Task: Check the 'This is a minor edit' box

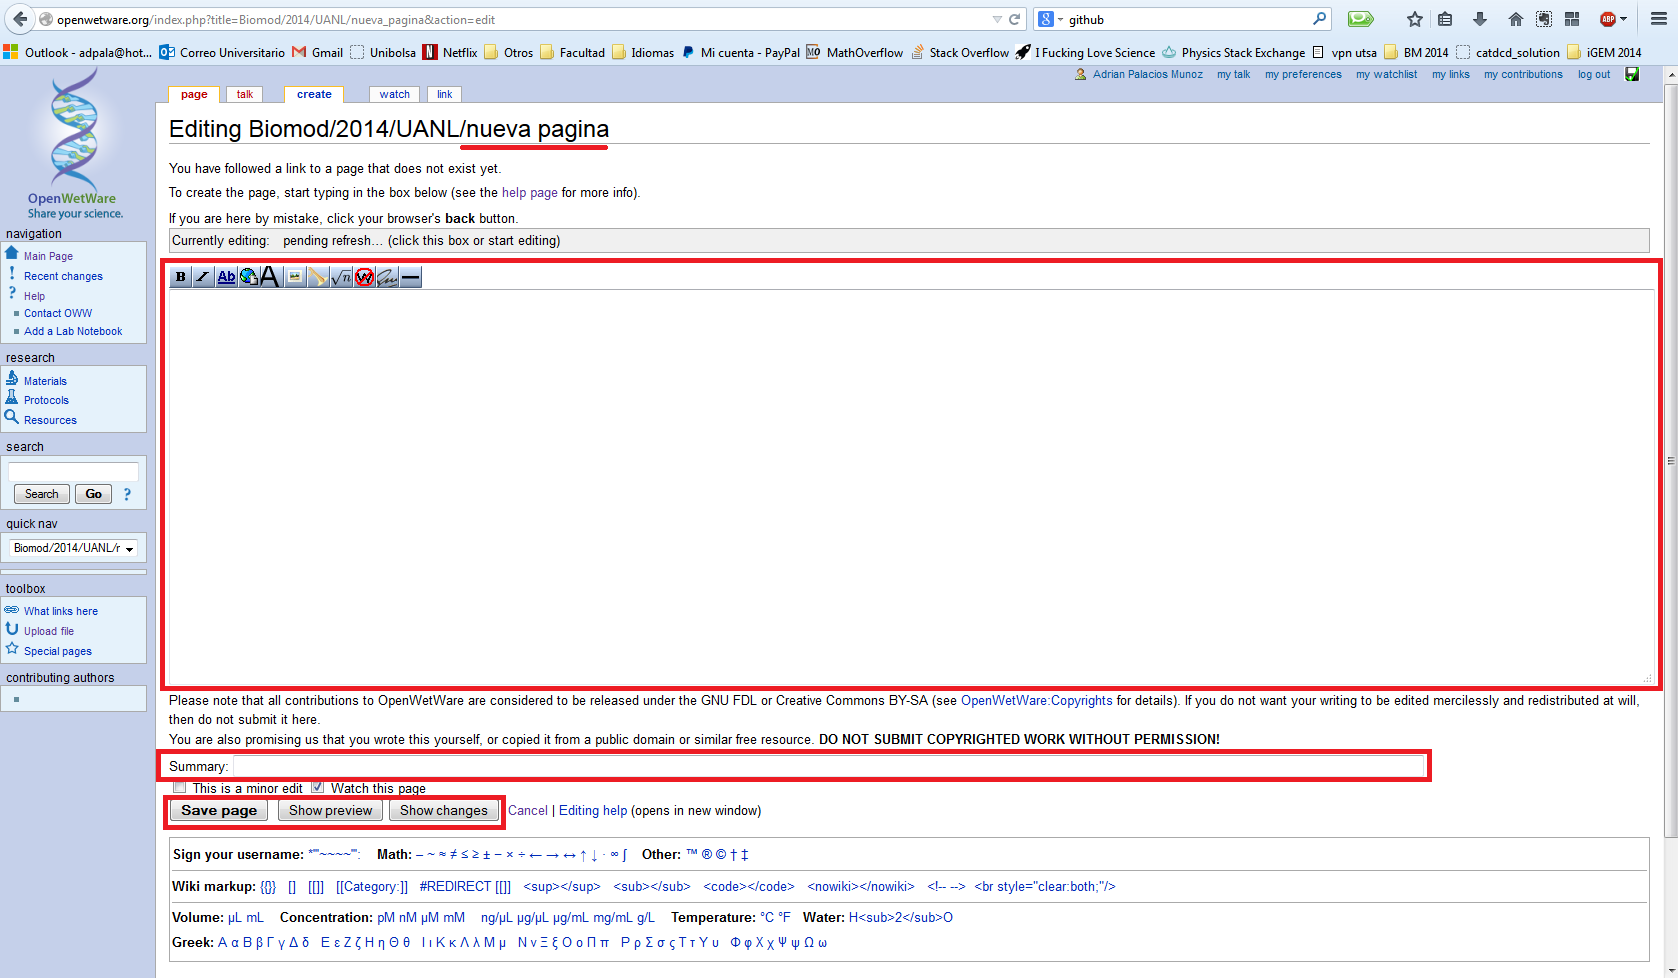Action: tap(180, 788)
